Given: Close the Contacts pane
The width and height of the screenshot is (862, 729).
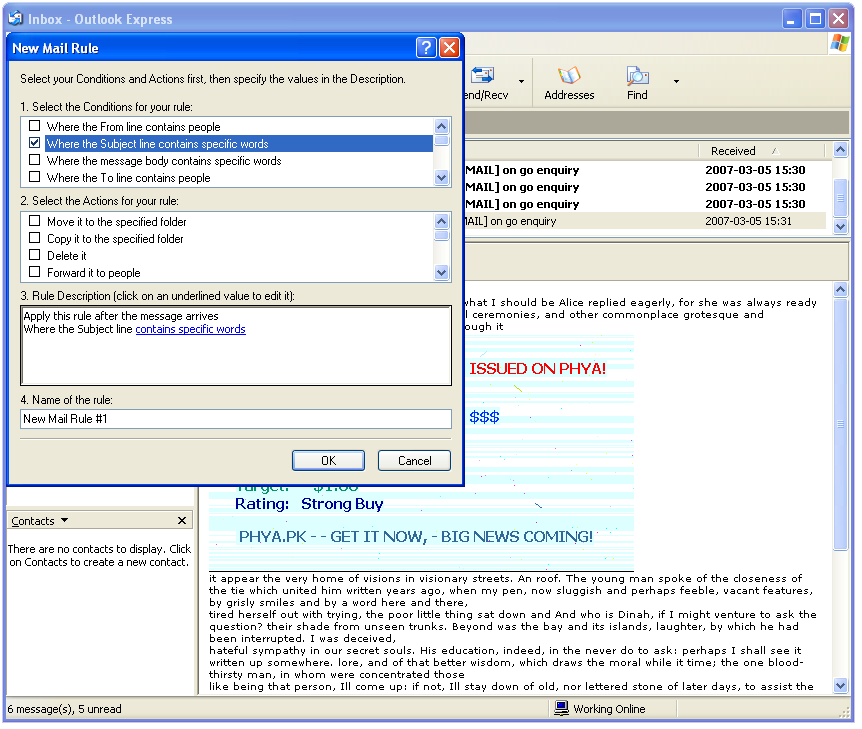Looking at the screenshot, I should click(182, 521).
